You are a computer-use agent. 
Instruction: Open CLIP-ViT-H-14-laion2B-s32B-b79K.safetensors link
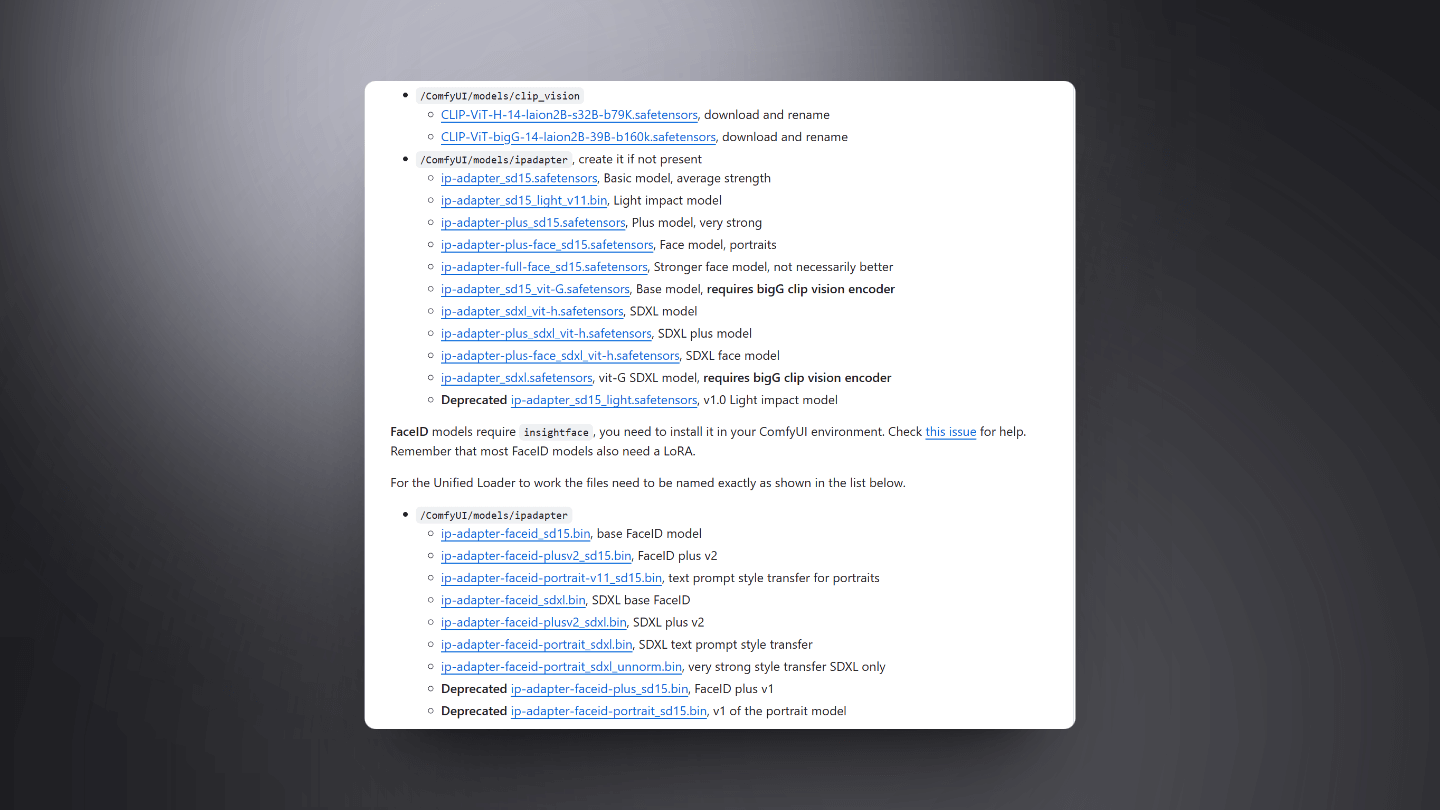tap(569, 115)
